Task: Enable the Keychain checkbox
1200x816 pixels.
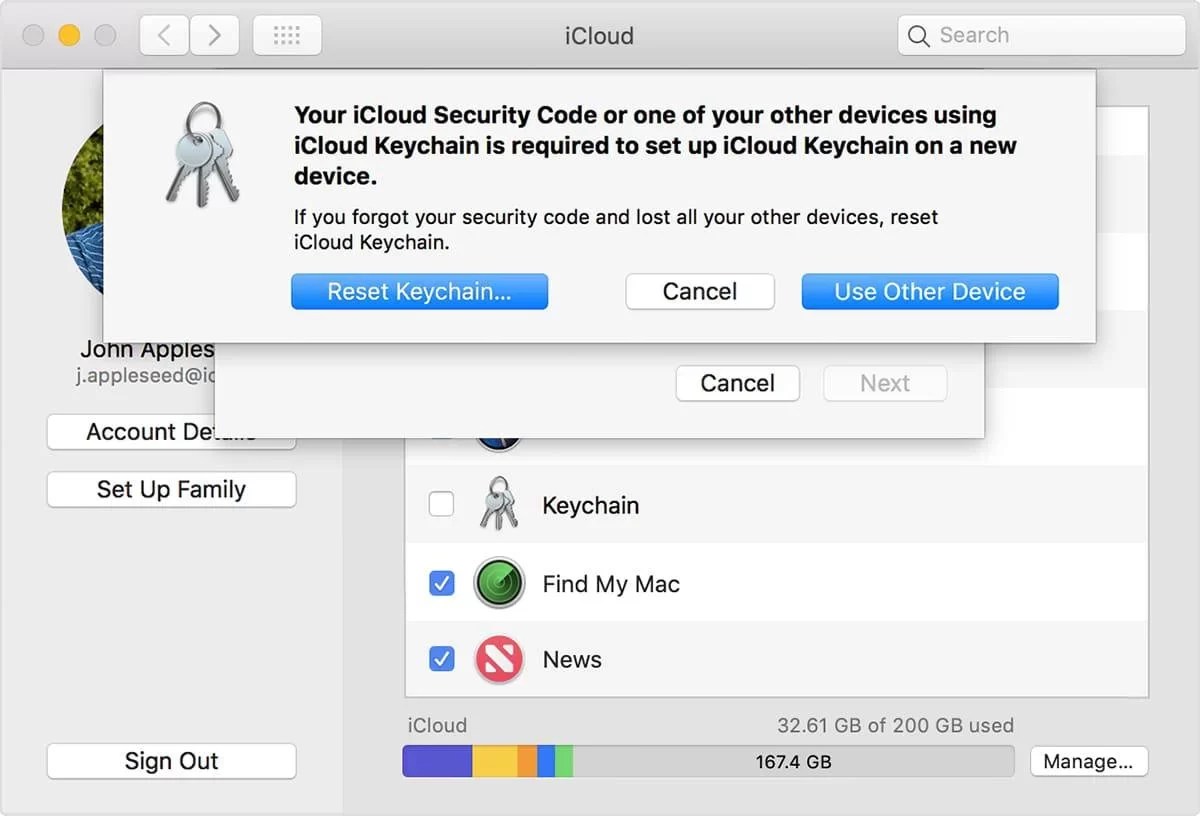Action: 440,505
